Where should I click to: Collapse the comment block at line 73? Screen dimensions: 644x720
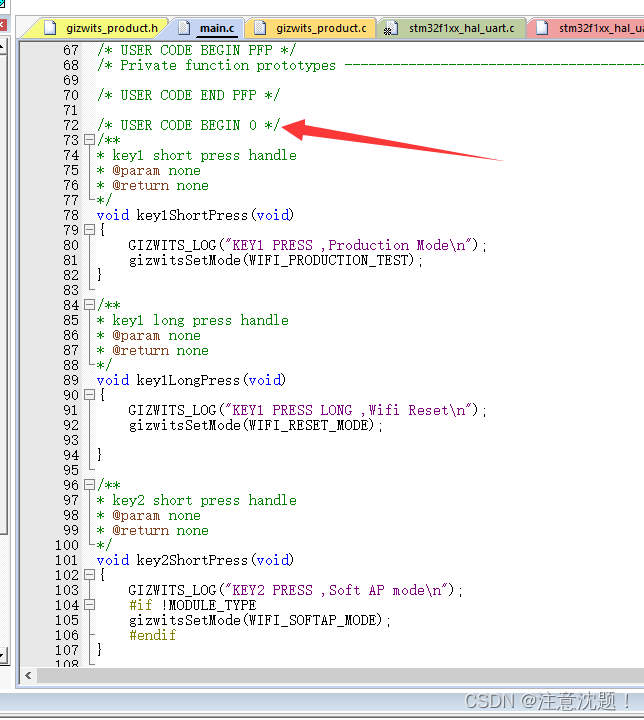[90, 140]
